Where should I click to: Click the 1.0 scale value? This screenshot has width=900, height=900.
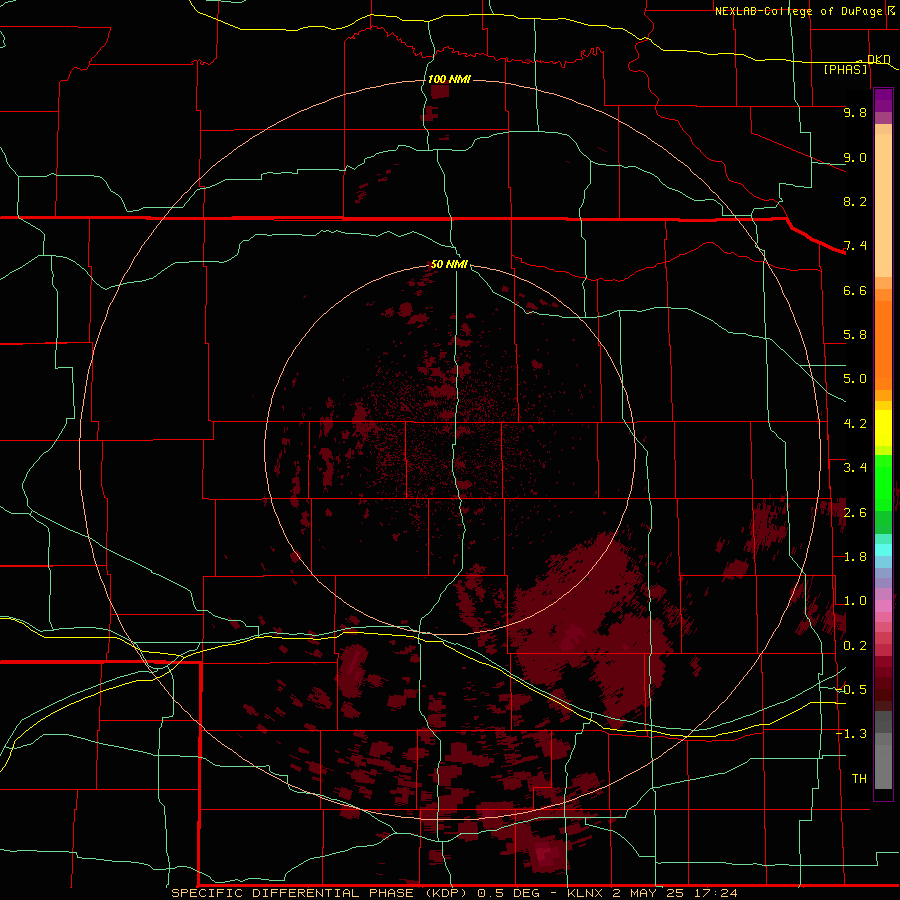[x=855, y=601]
